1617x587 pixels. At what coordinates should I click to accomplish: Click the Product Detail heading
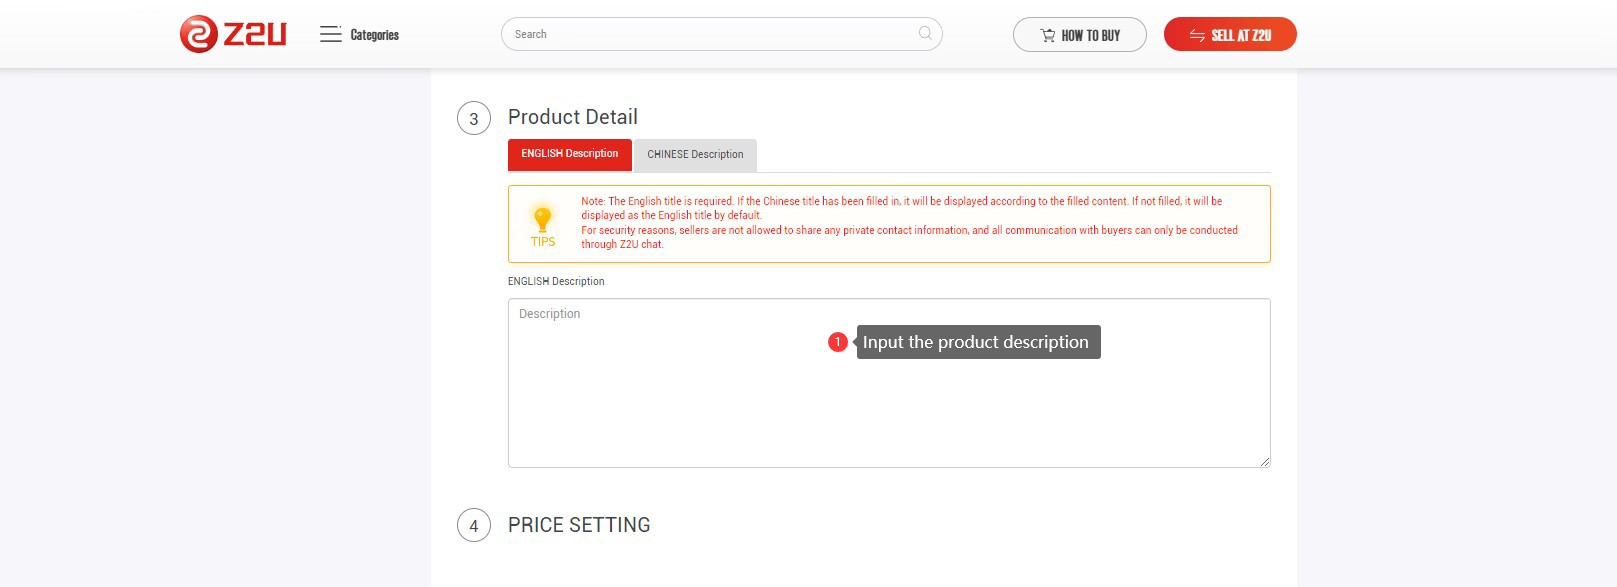point(573,117)
